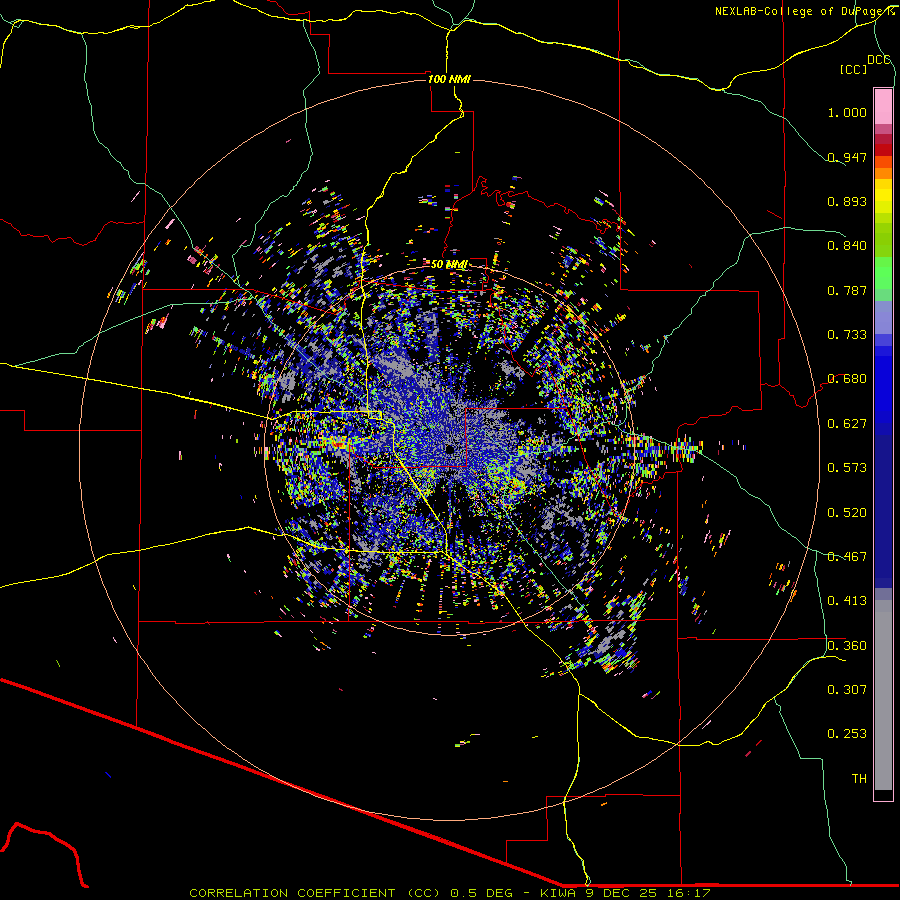The image size is (900, 900).
Task: Click the 0.413 color scale value
Action: [x=847, y=601]
